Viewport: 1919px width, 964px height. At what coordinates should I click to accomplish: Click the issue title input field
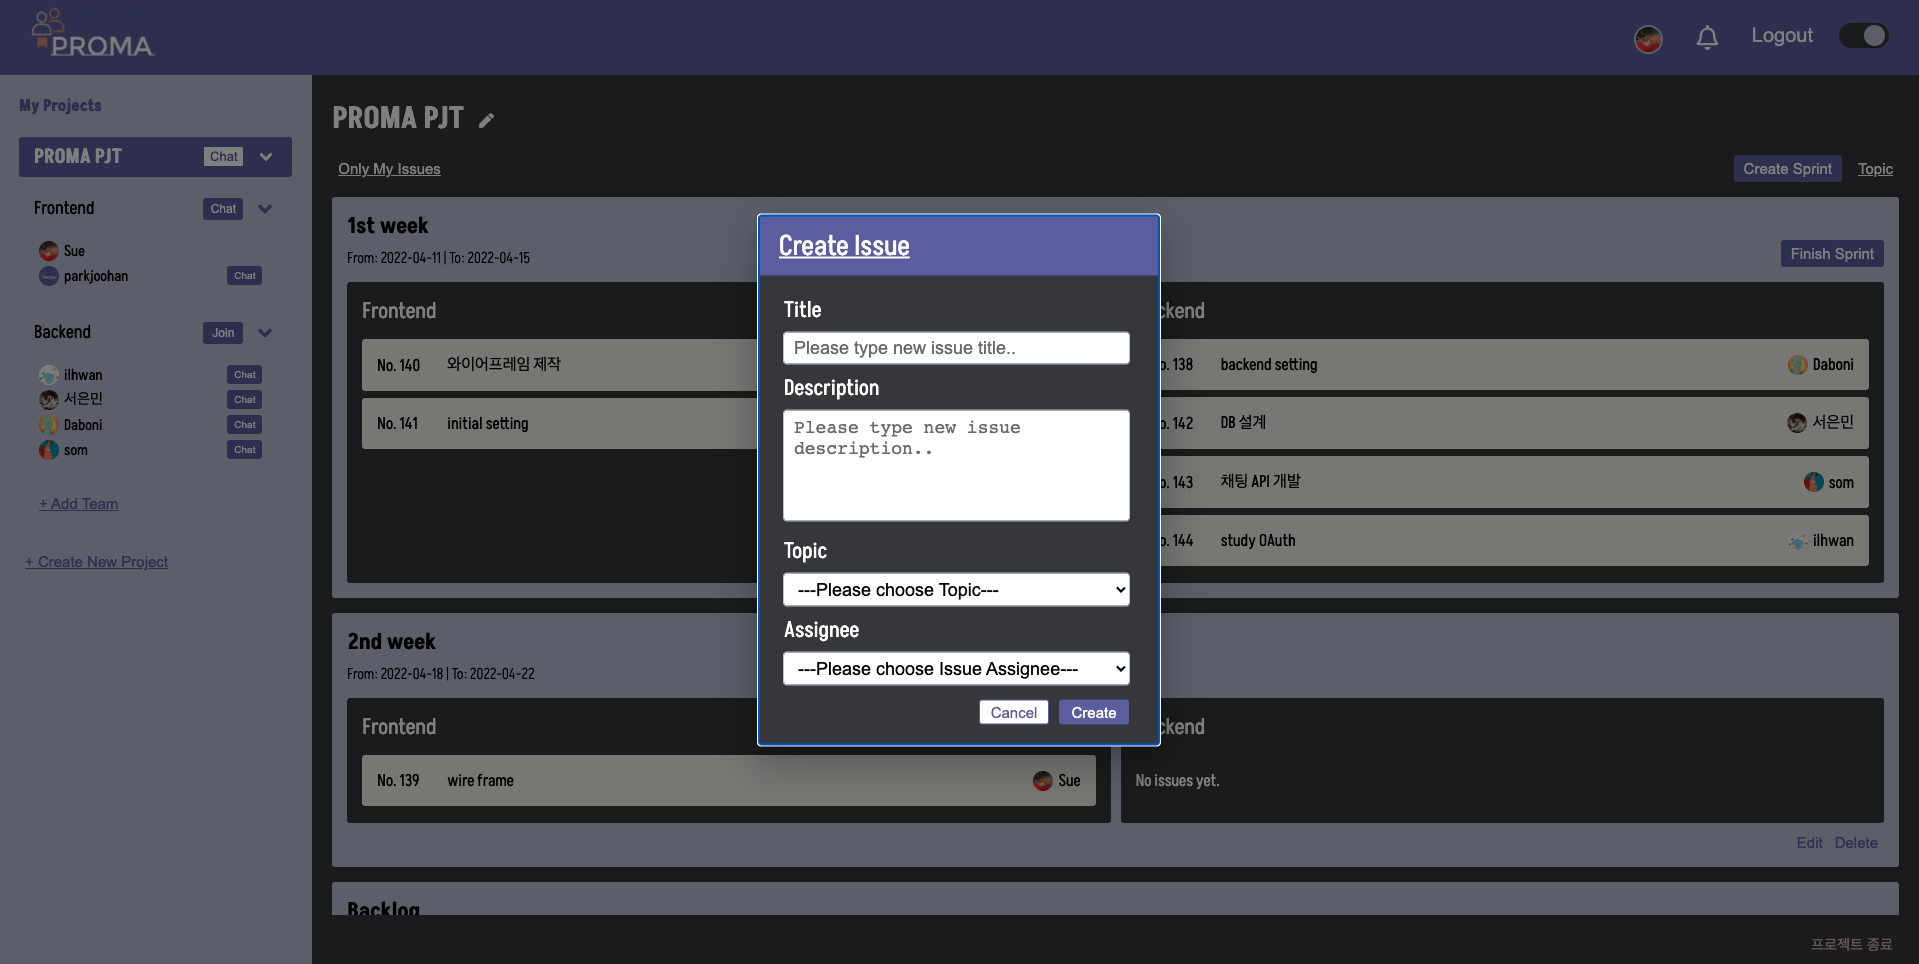pos(955,347)
